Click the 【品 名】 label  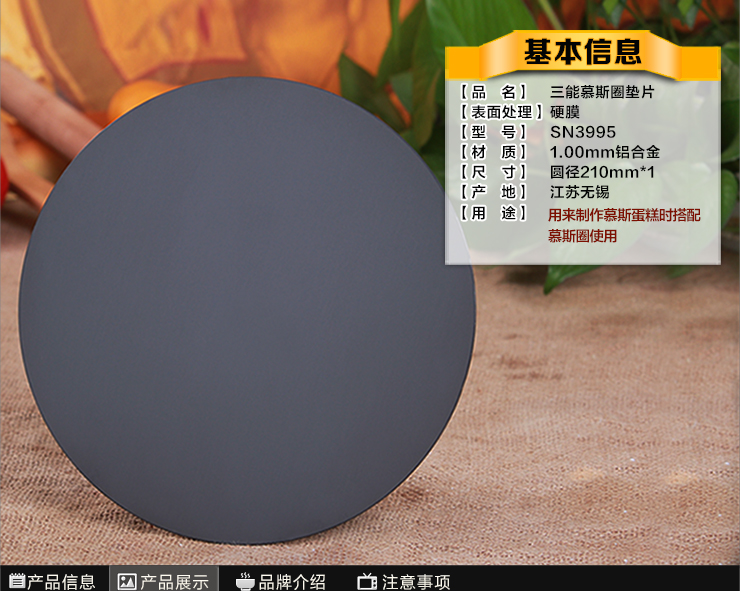click(x=494, y=92)
